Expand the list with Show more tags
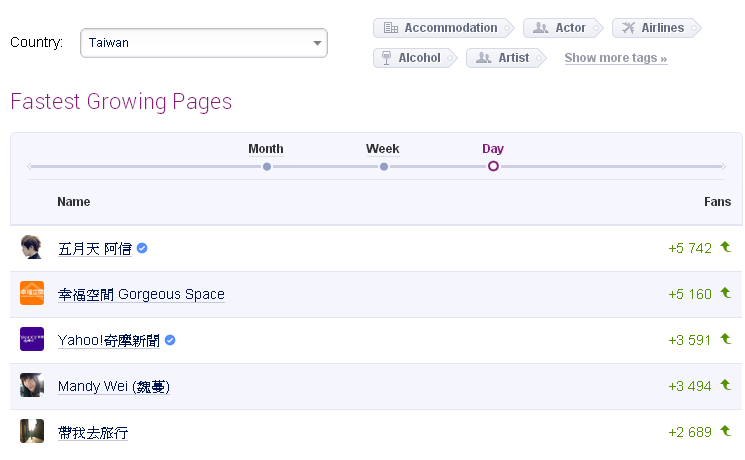 pos(615,58)
